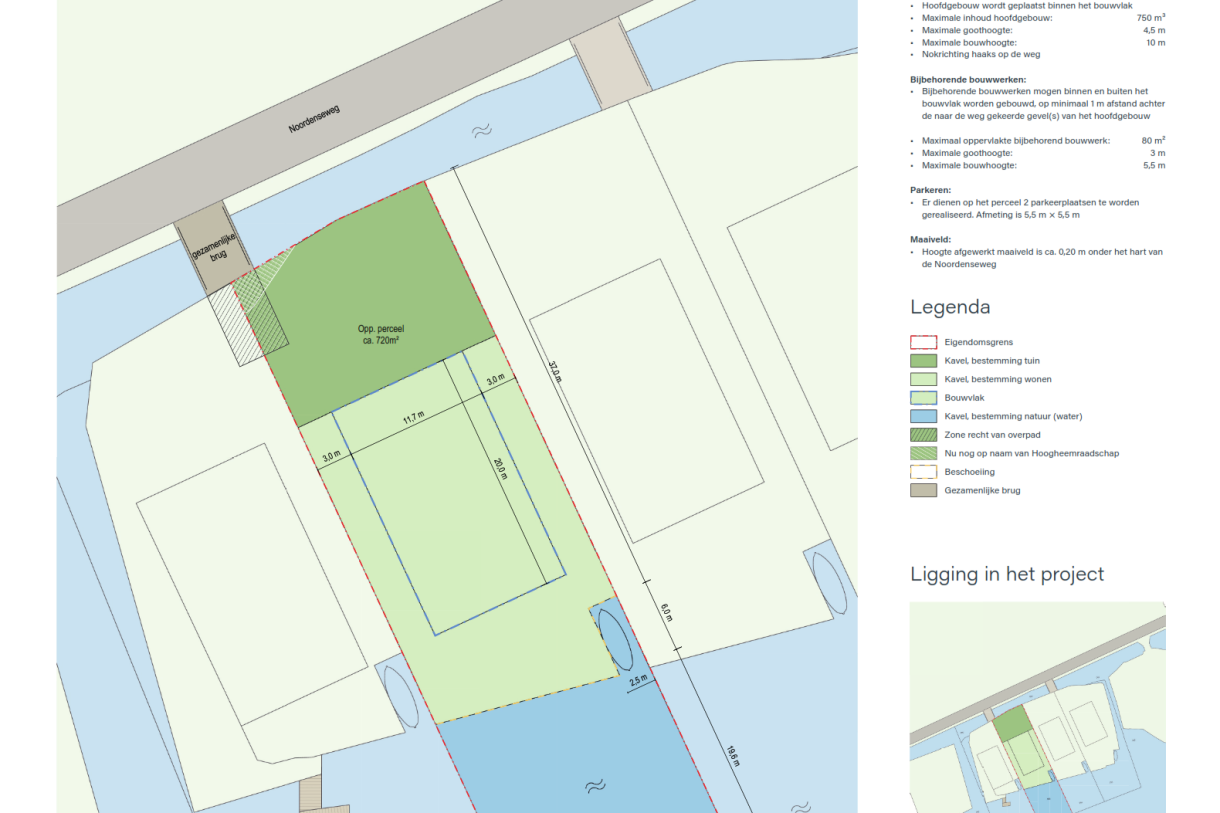Click the wave symbol in the canal below Noordenseweg

[x=481, y=130]
